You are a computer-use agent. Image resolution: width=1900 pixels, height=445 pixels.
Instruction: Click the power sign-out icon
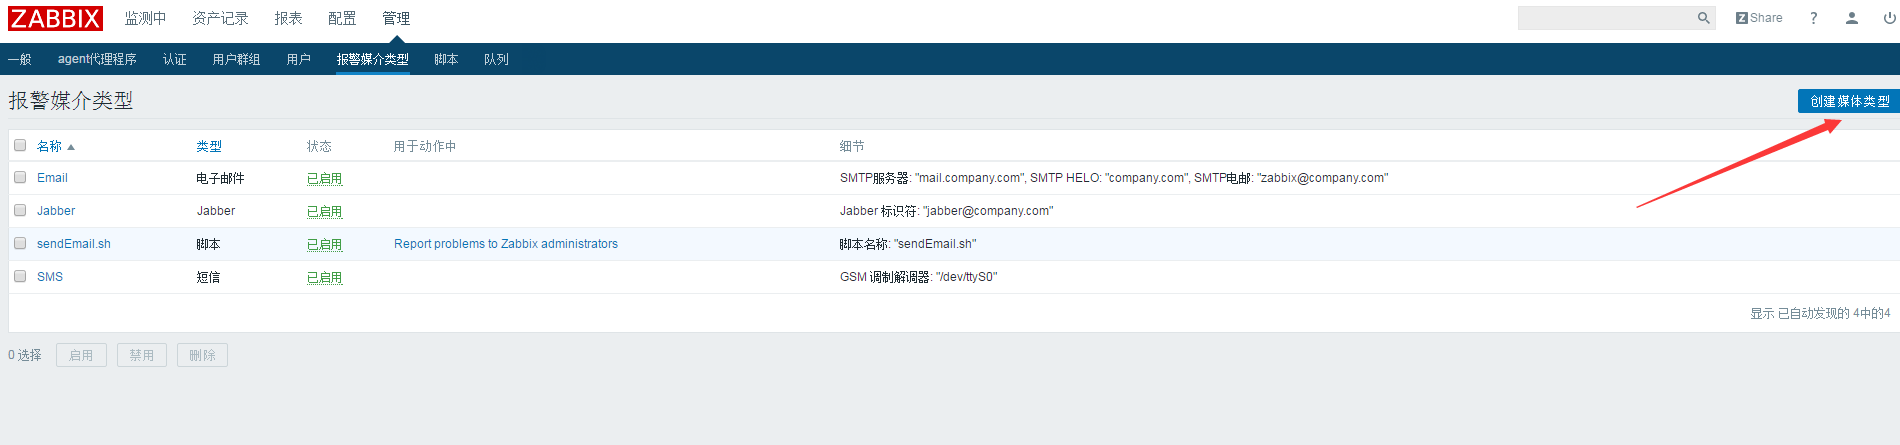click(1890, 18)
